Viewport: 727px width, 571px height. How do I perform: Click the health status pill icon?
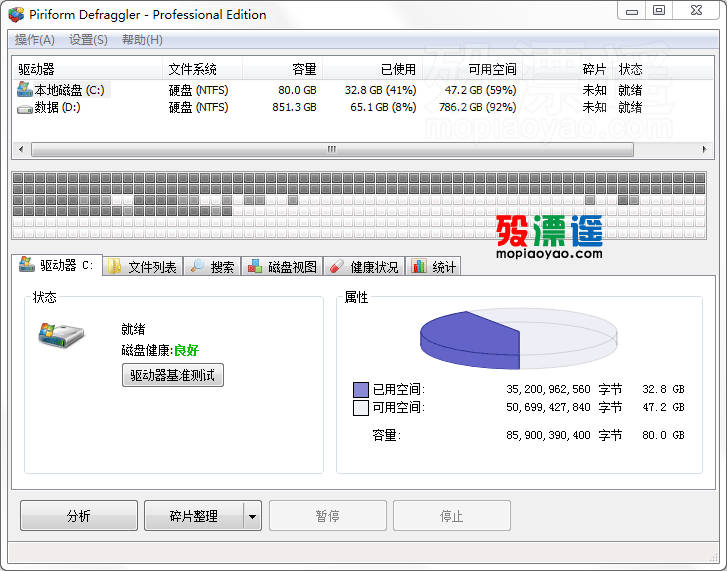[336, 266]
